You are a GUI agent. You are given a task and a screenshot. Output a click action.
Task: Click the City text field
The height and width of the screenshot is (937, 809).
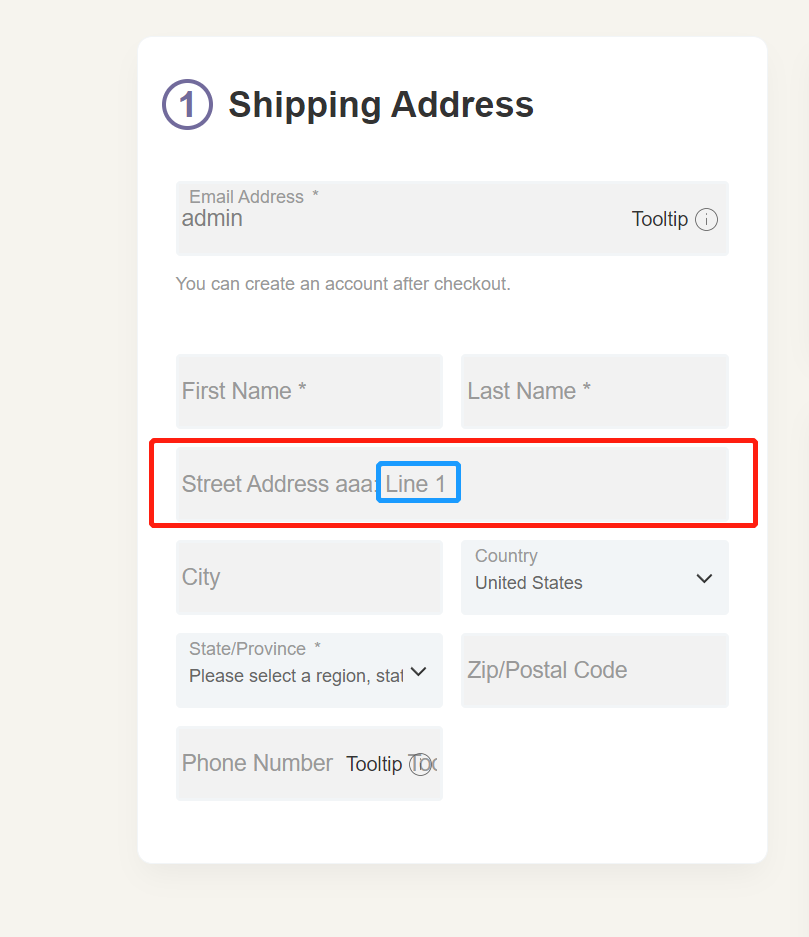pyautogui.click(x=309, y=578)
